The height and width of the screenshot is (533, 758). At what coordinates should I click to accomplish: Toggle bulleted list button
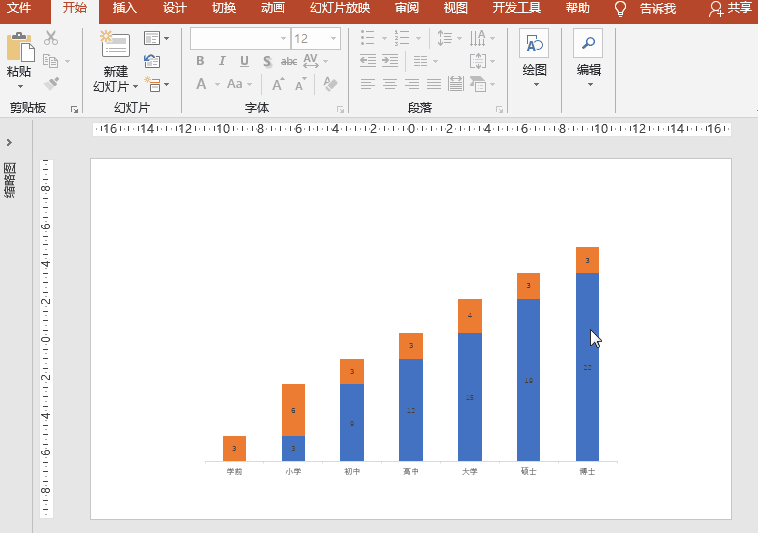pyautogui.click(x=368, y=38)
